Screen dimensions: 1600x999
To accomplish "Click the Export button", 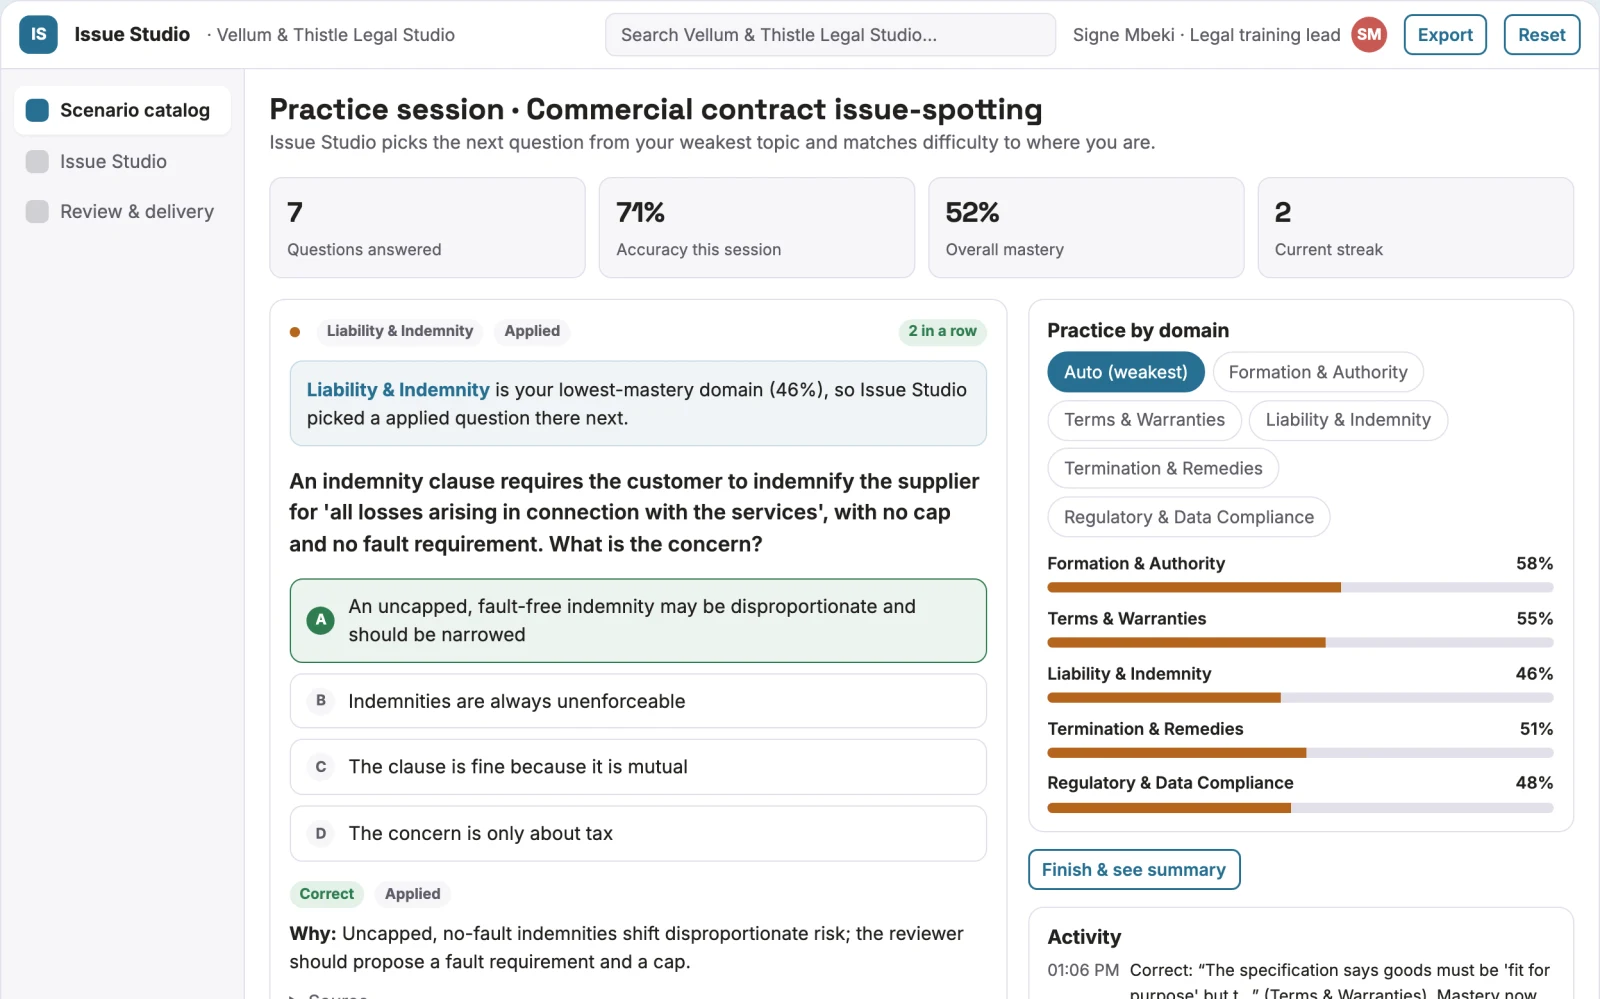I will (x=1445, y=35).
